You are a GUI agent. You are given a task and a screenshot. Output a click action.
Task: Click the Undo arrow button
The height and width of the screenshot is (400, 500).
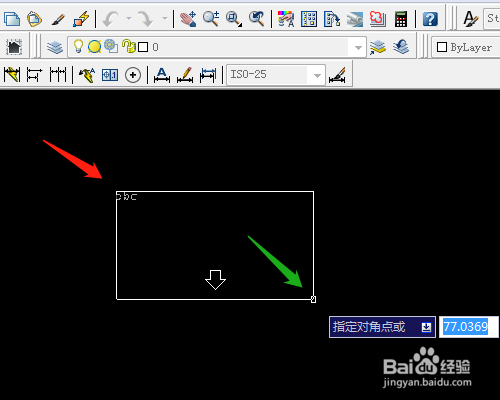coord(110,19)
